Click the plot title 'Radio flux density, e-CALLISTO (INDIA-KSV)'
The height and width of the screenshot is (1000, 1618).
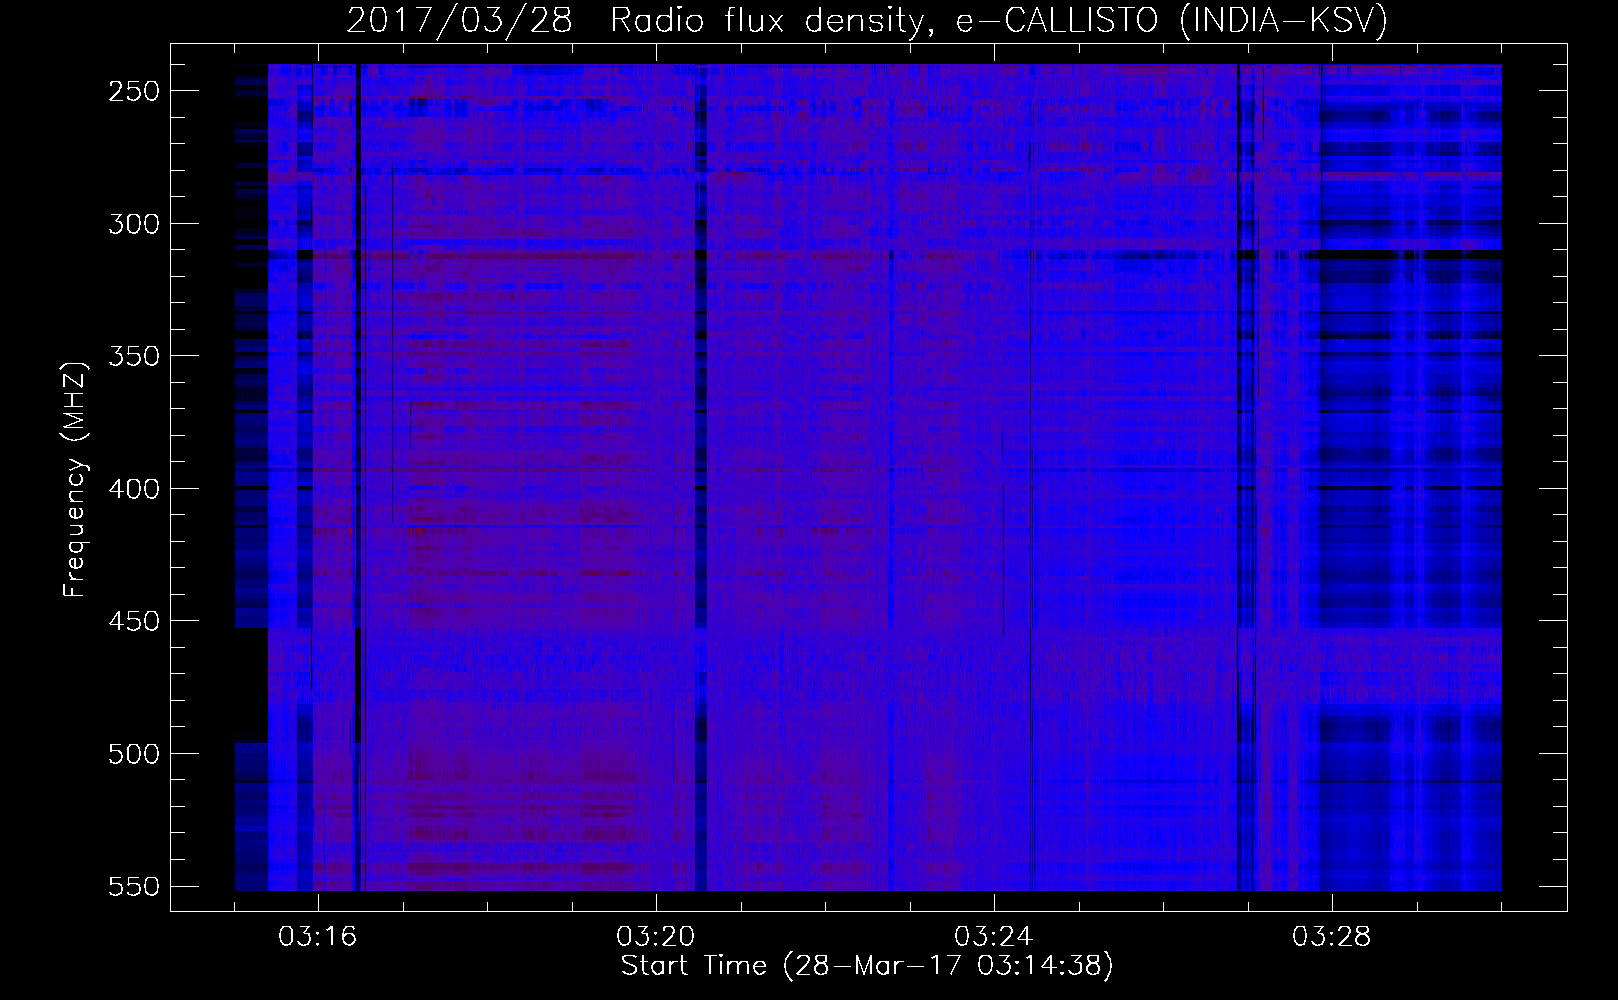[x=999, y=20]
